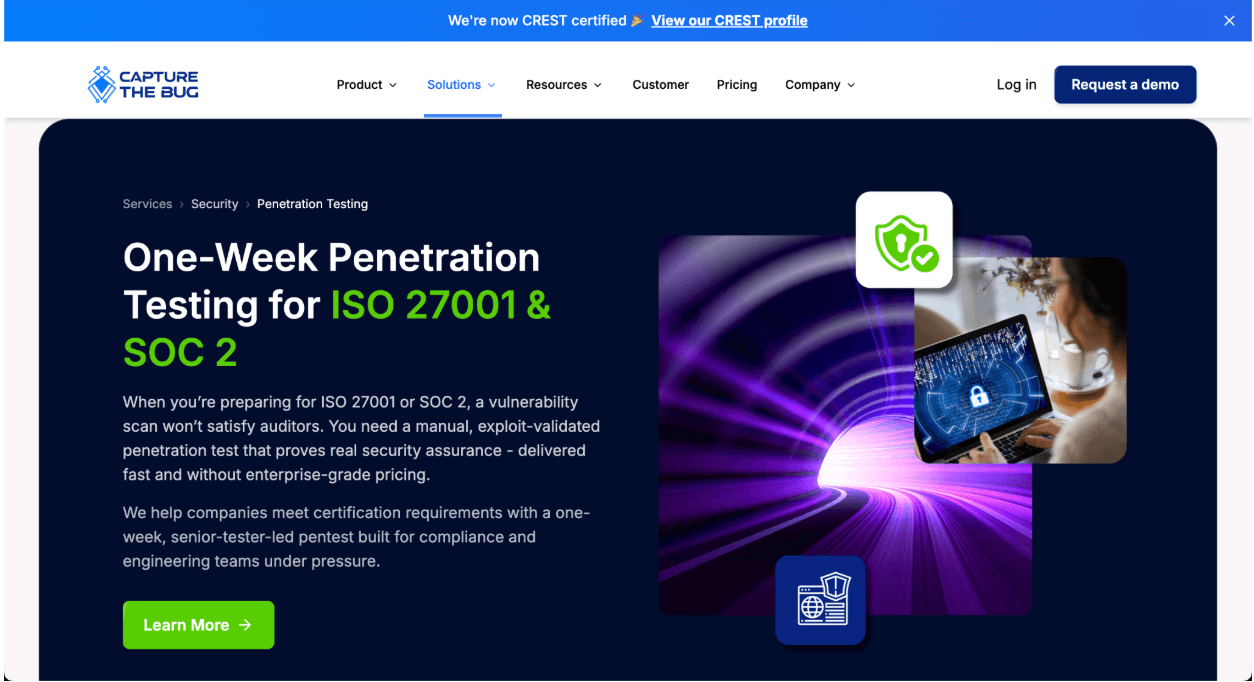Image resolution: width=1254 pixels, height=682 pixels.
Task: Expand the Resources dropdown menu
Action: click(x=564, y=85)
